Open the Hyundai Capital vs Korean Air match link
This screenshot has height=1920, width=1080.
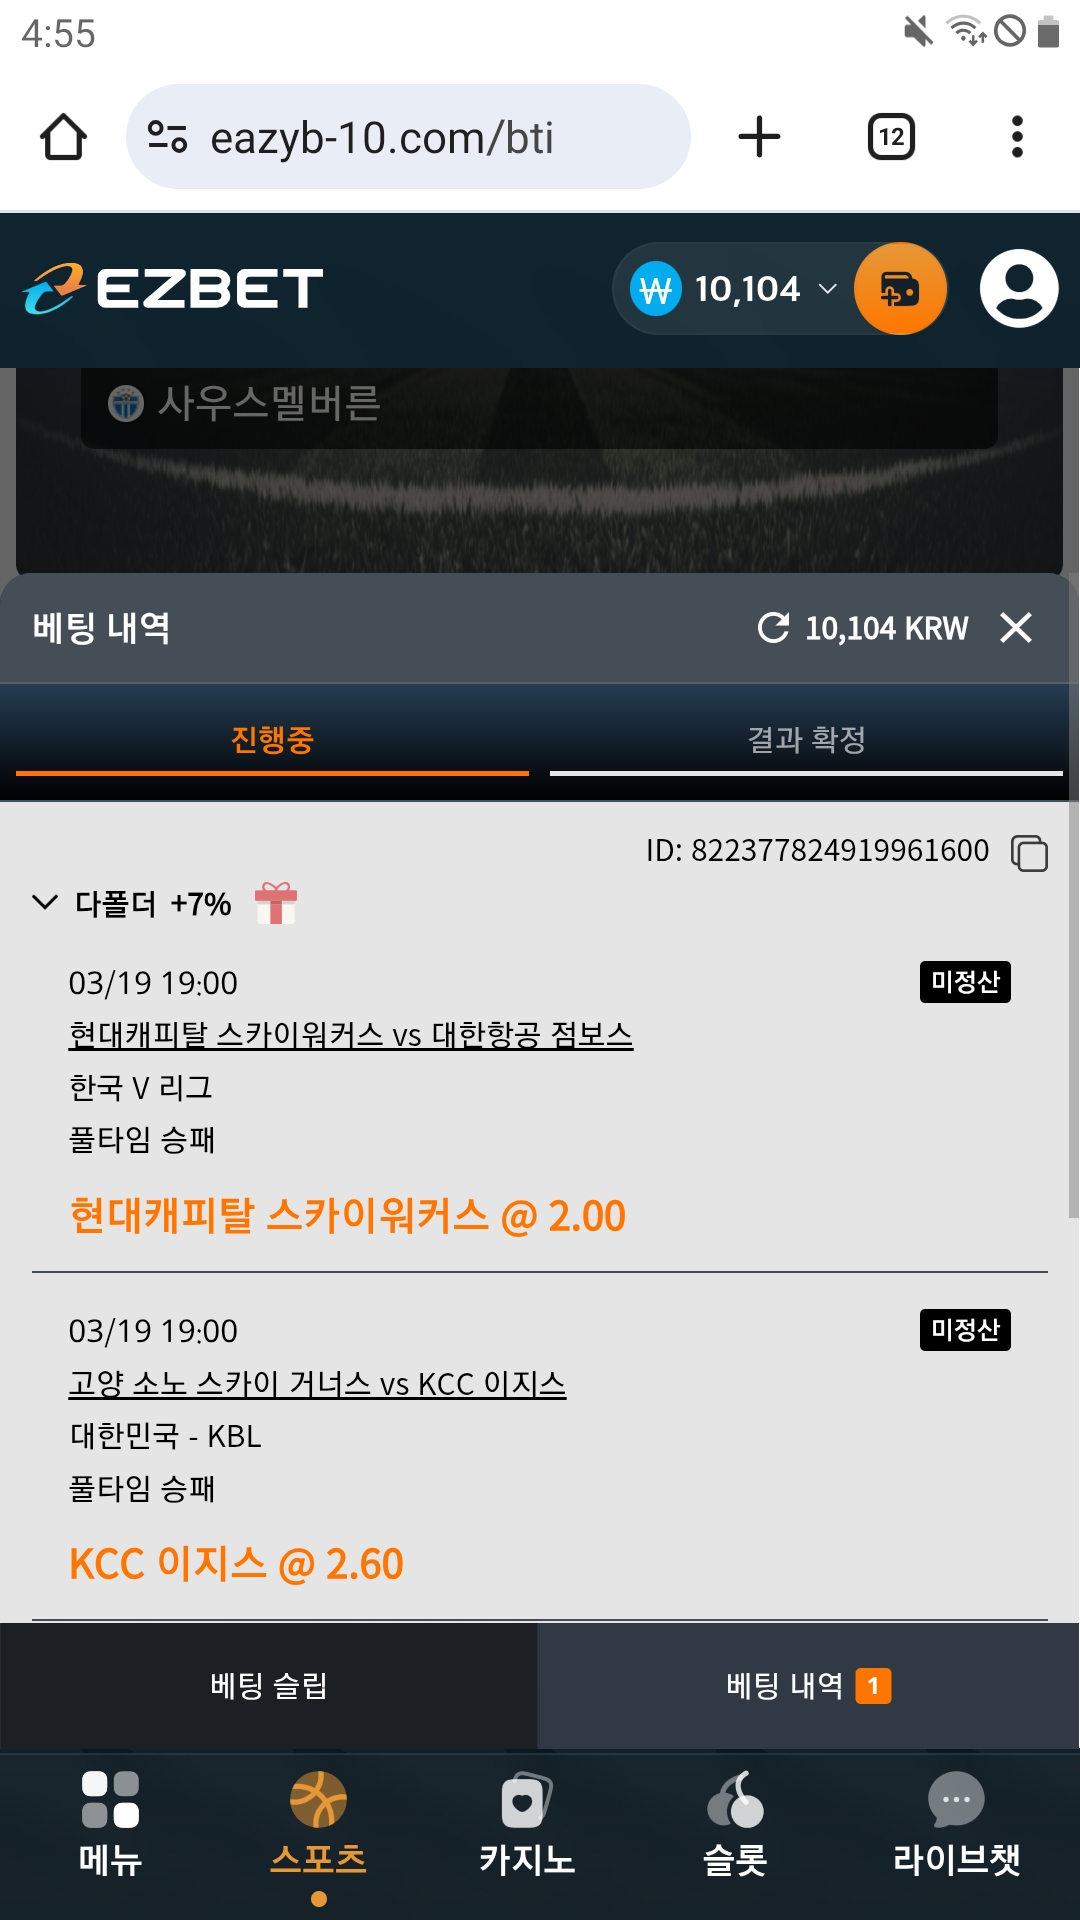tap(350, 1034)
